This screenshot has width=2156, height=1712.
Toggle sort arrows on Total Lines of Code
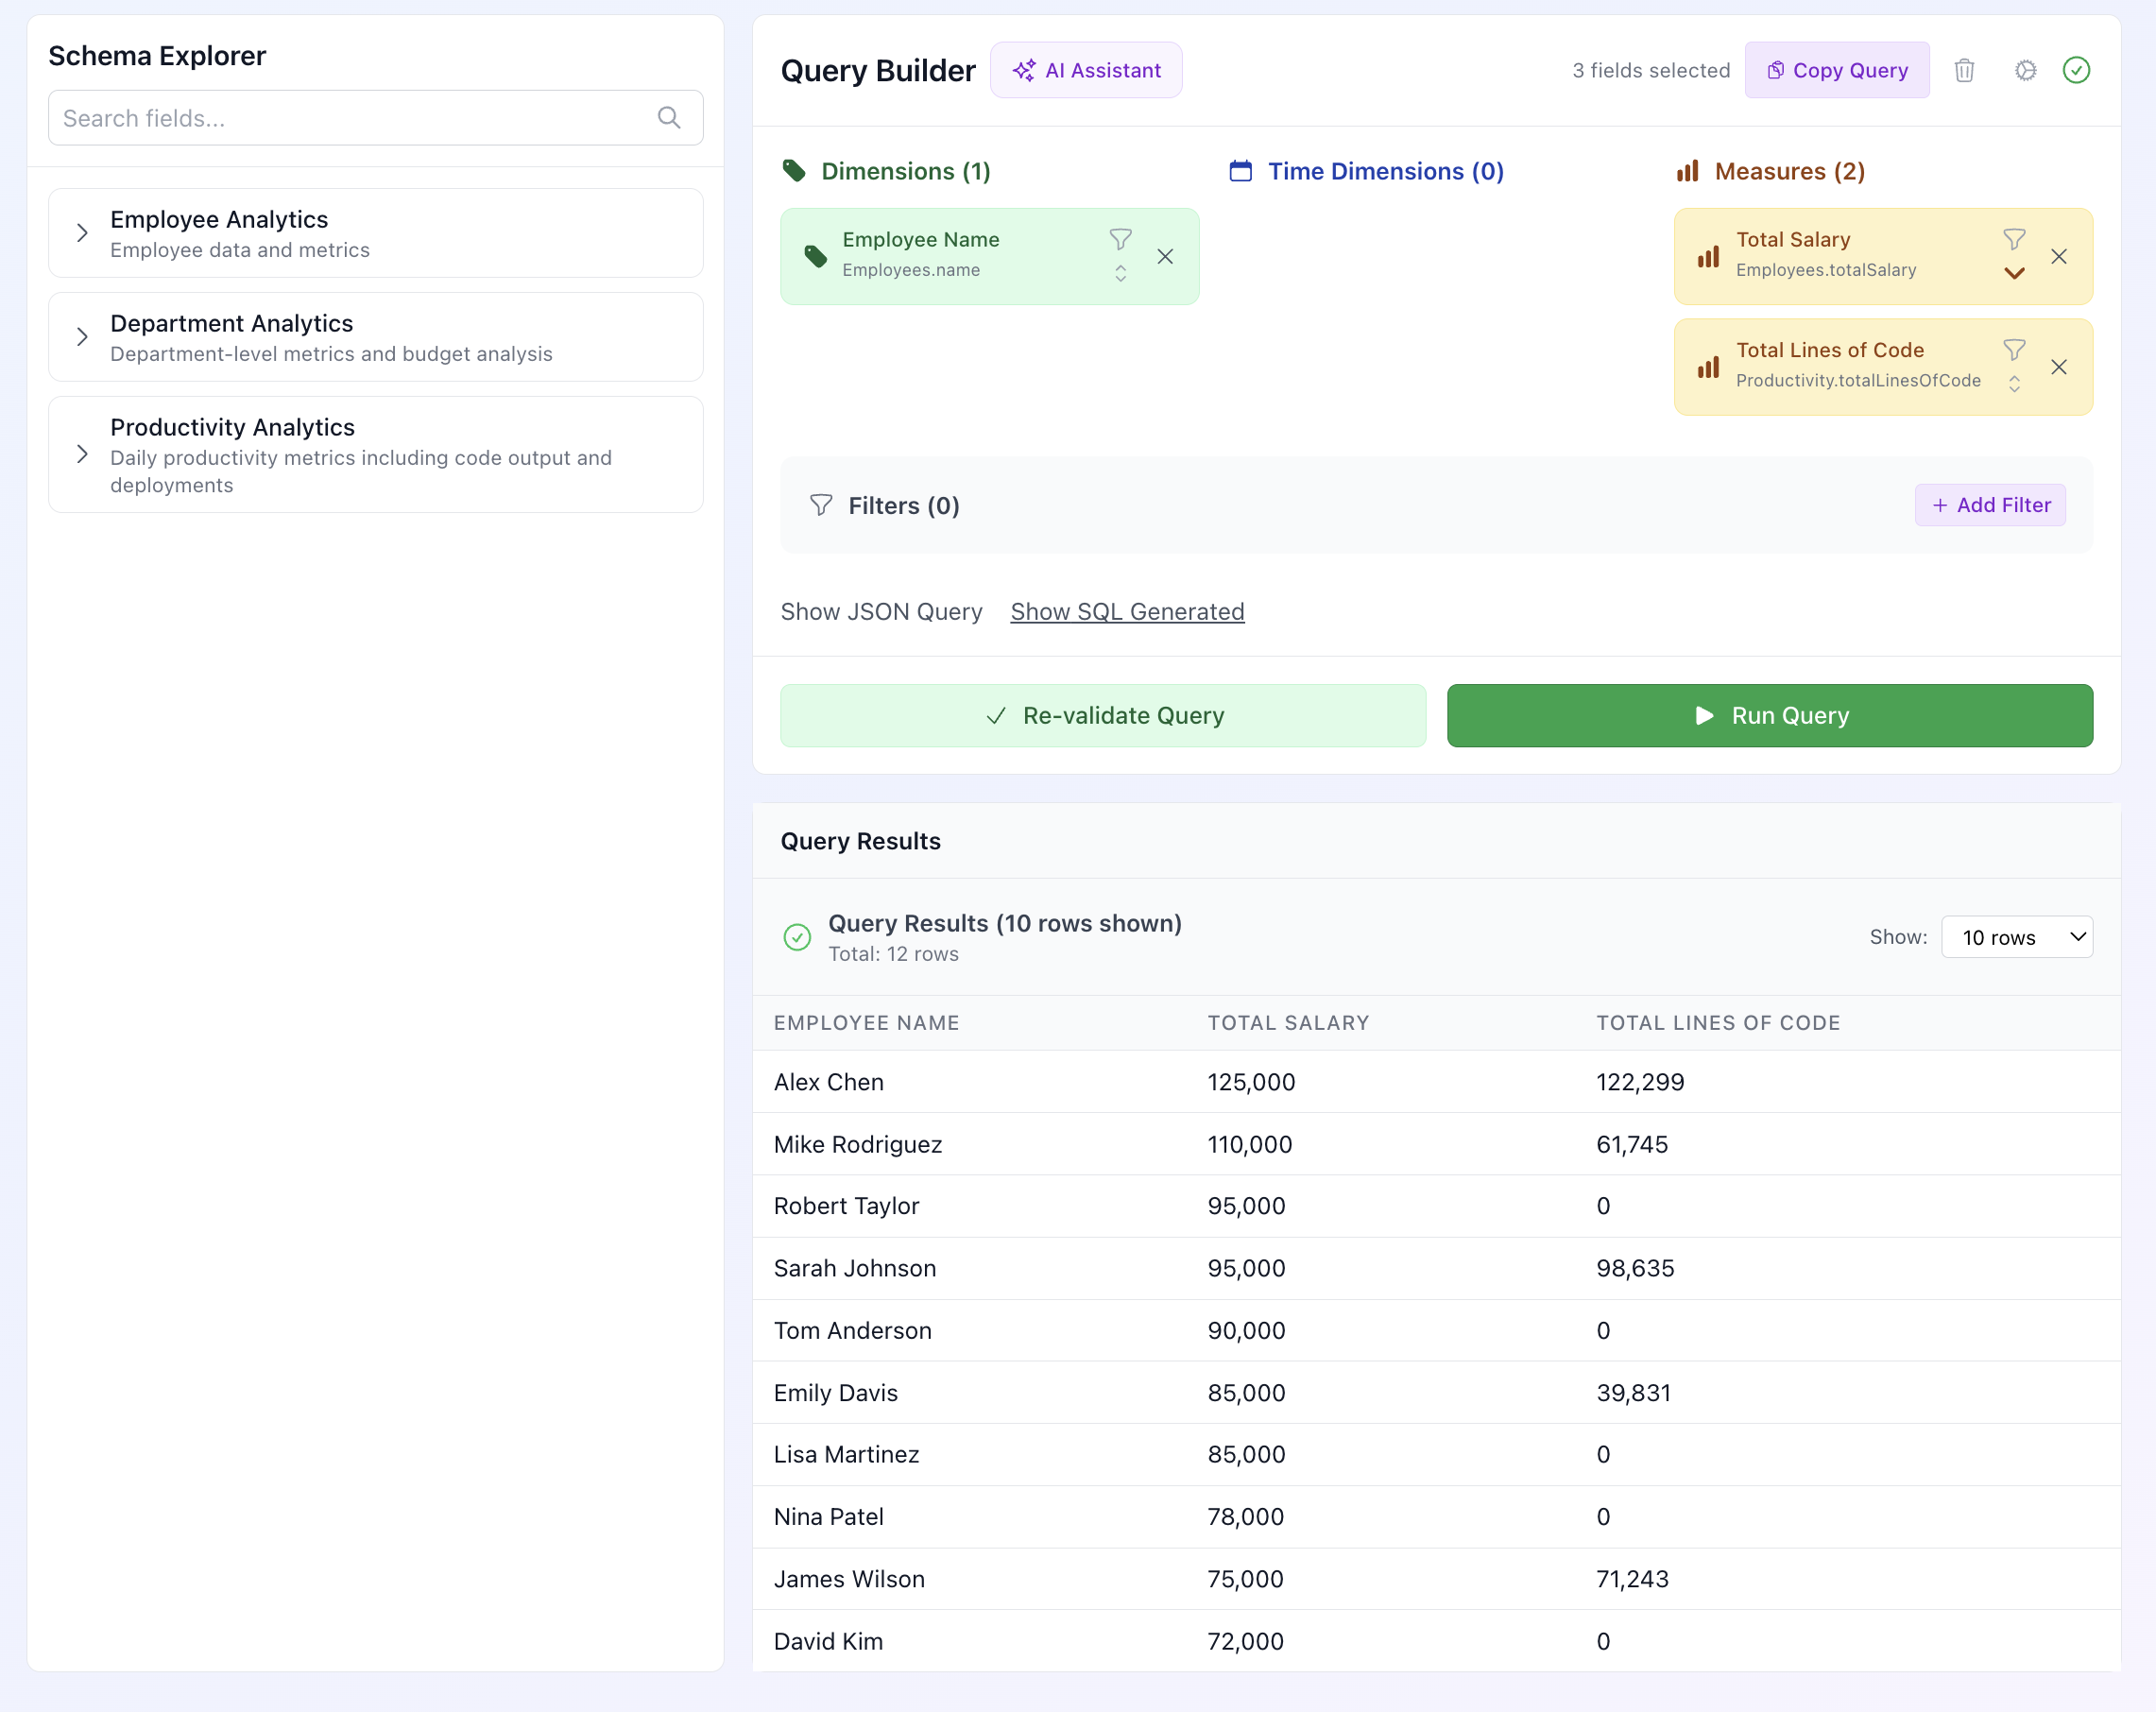2014,384
